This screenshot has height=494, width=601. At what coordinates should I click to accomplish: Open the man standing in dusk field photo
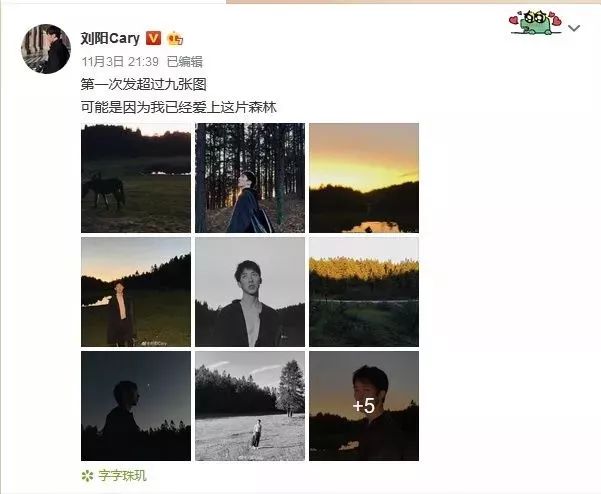(x=136, y=292)
